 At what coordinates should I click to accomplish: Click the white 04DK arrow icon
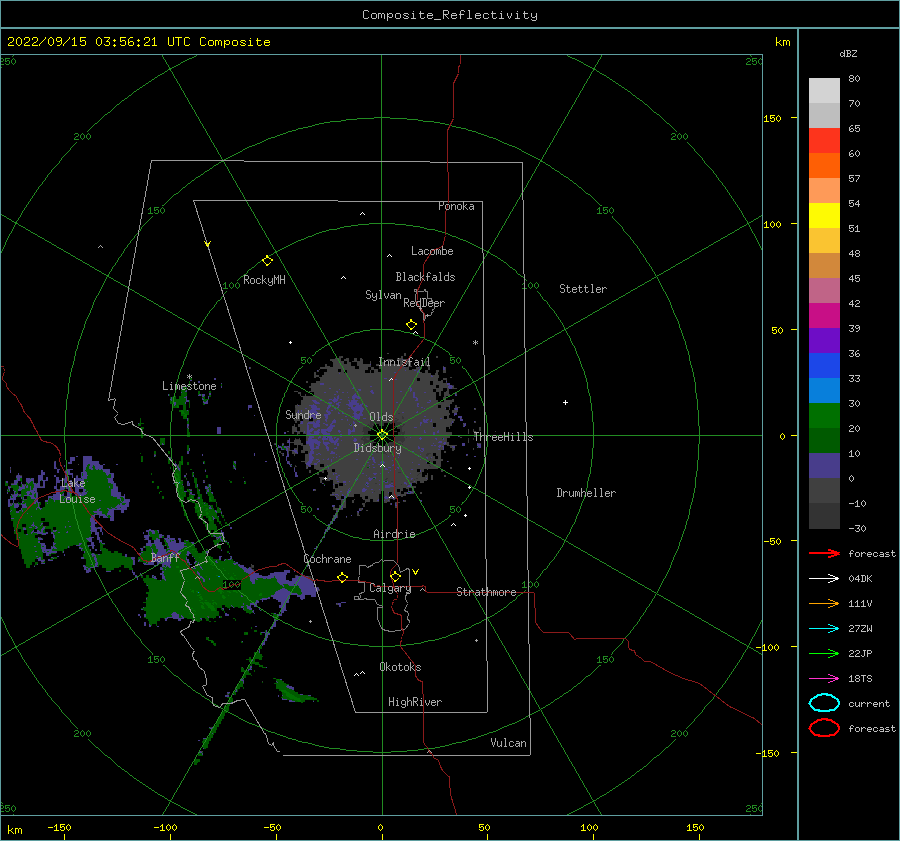click(824, 578)
